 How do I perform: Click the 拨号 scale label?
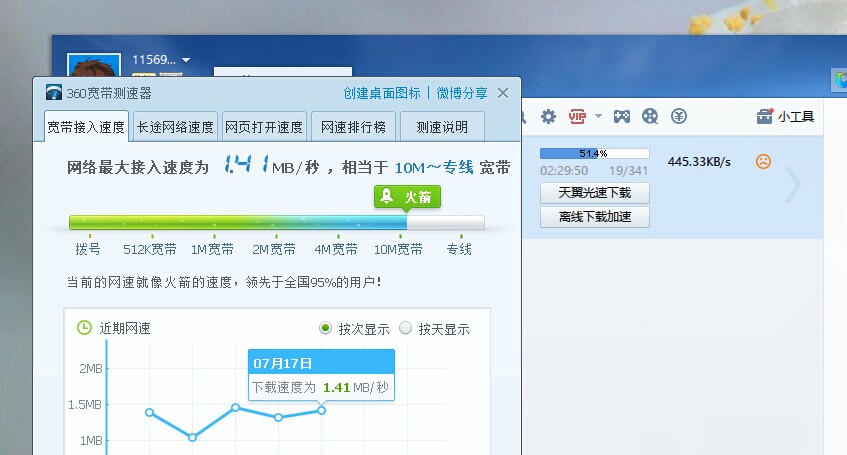[x=88, y=249]
